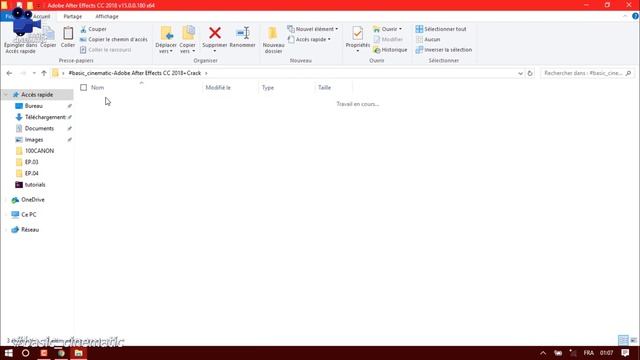
Task: Select the Accueil ribbon tab
Action: coord(42,16)
